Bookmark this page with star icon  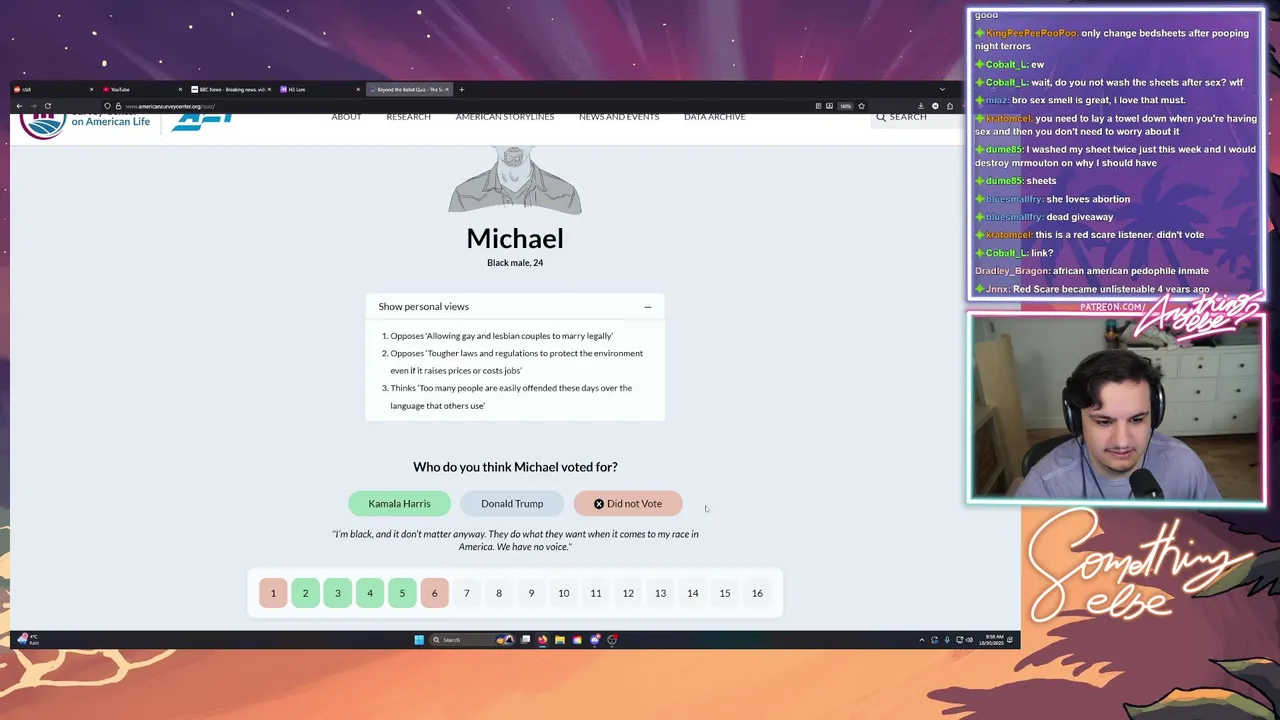pos(861,106)
